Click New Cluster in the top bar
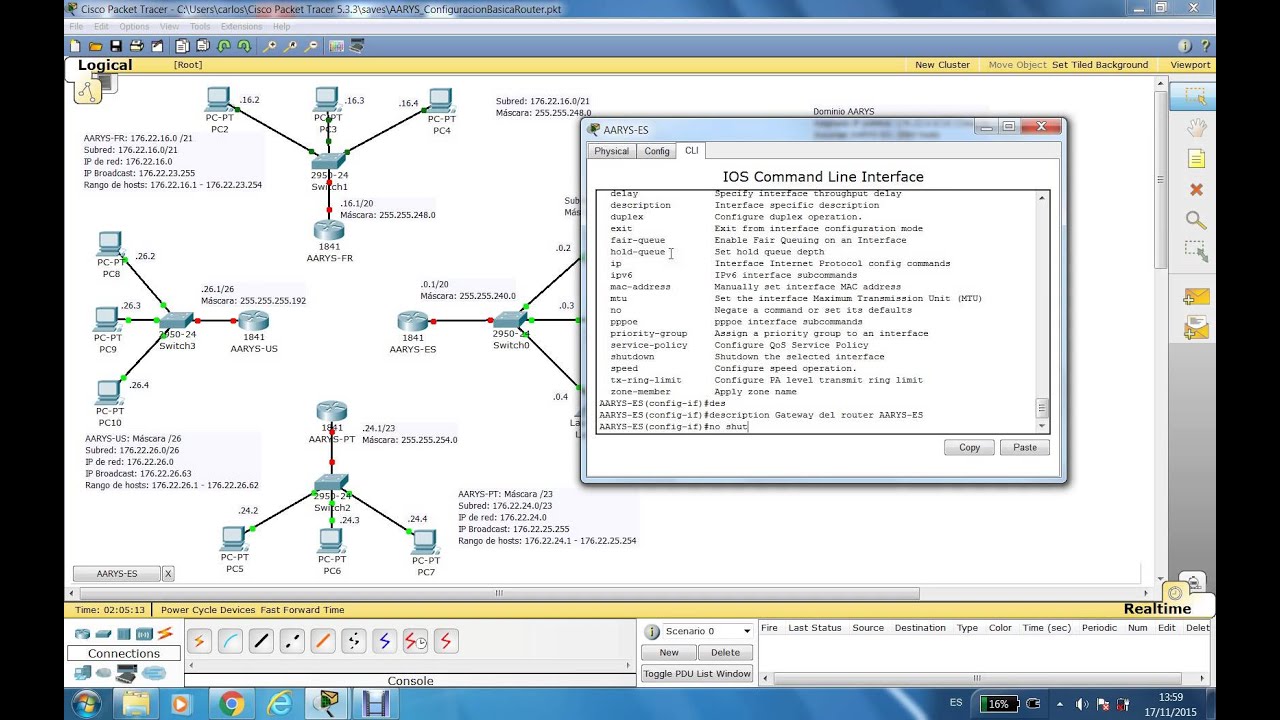This screenshot has height=720, width=1280. [942, 65]
